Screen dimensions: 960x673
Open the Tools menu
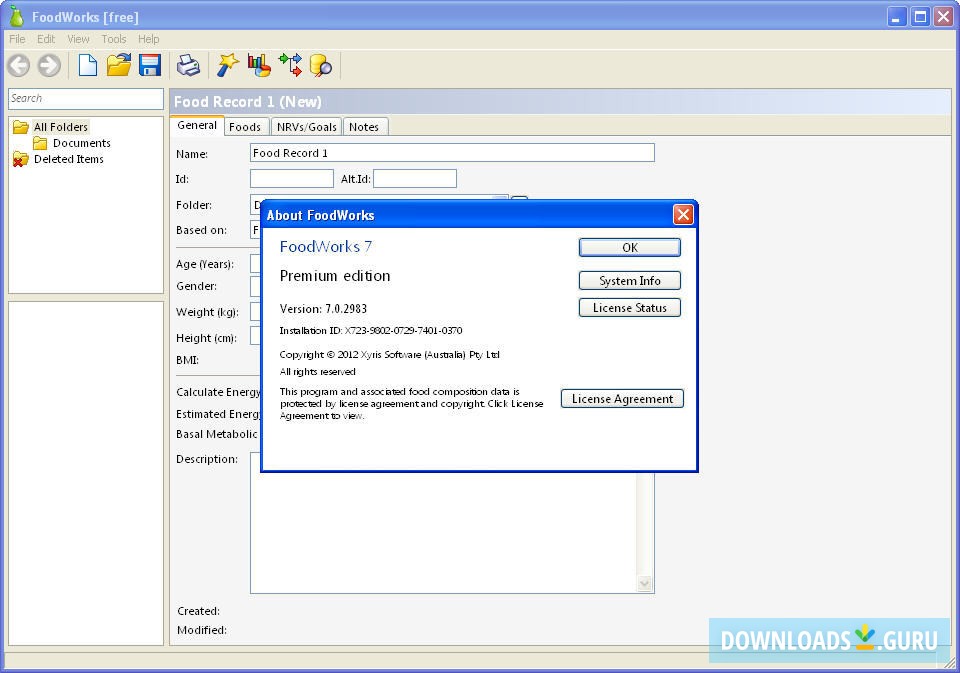click(114, 39)
